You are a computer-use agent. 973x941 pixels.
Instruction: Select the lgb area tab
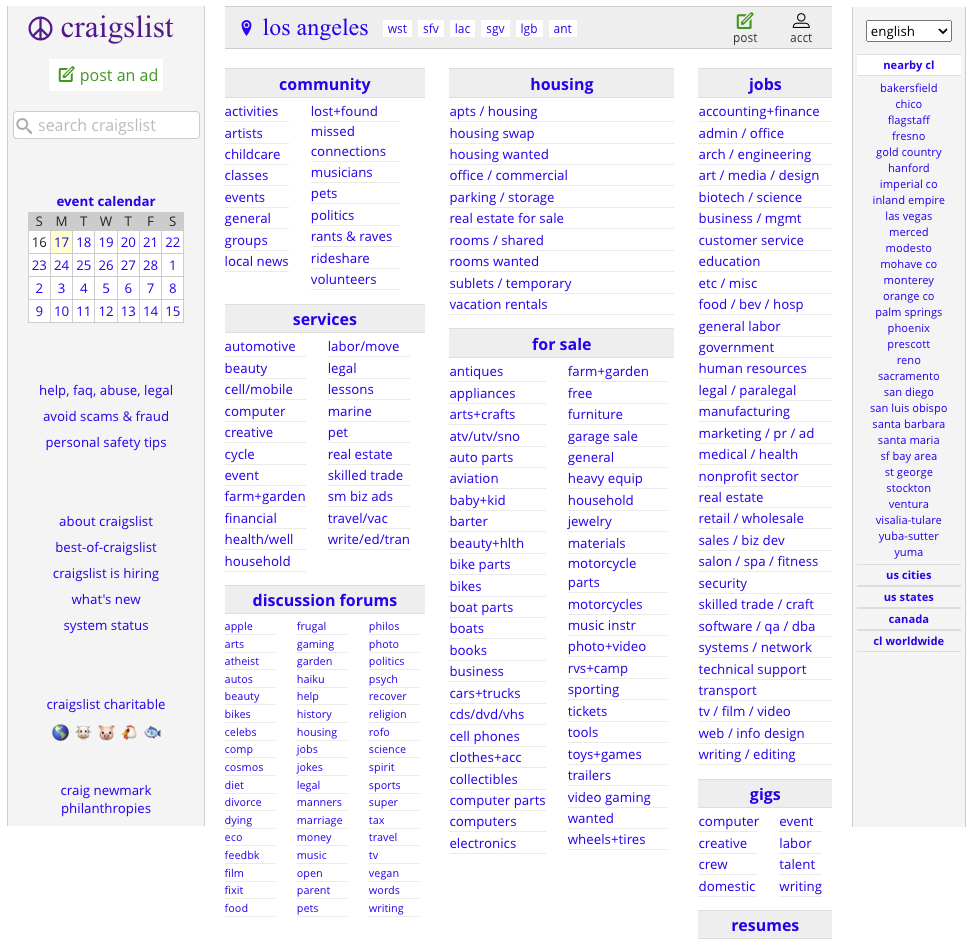(529, 29)
